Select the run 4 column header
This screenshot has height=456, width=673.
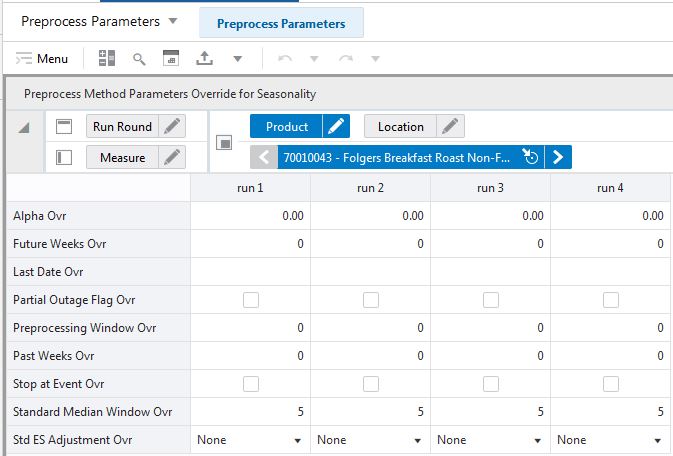(610, 188)
